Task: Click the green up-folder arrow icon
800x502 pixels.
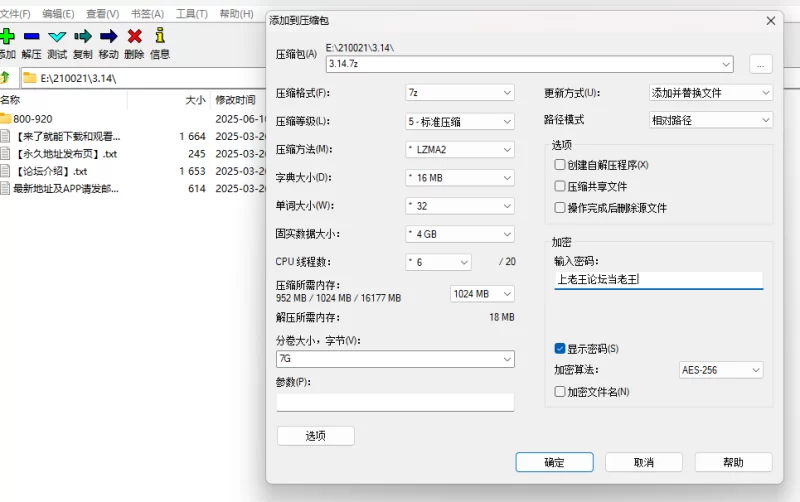Action: [x=6, y=78]
